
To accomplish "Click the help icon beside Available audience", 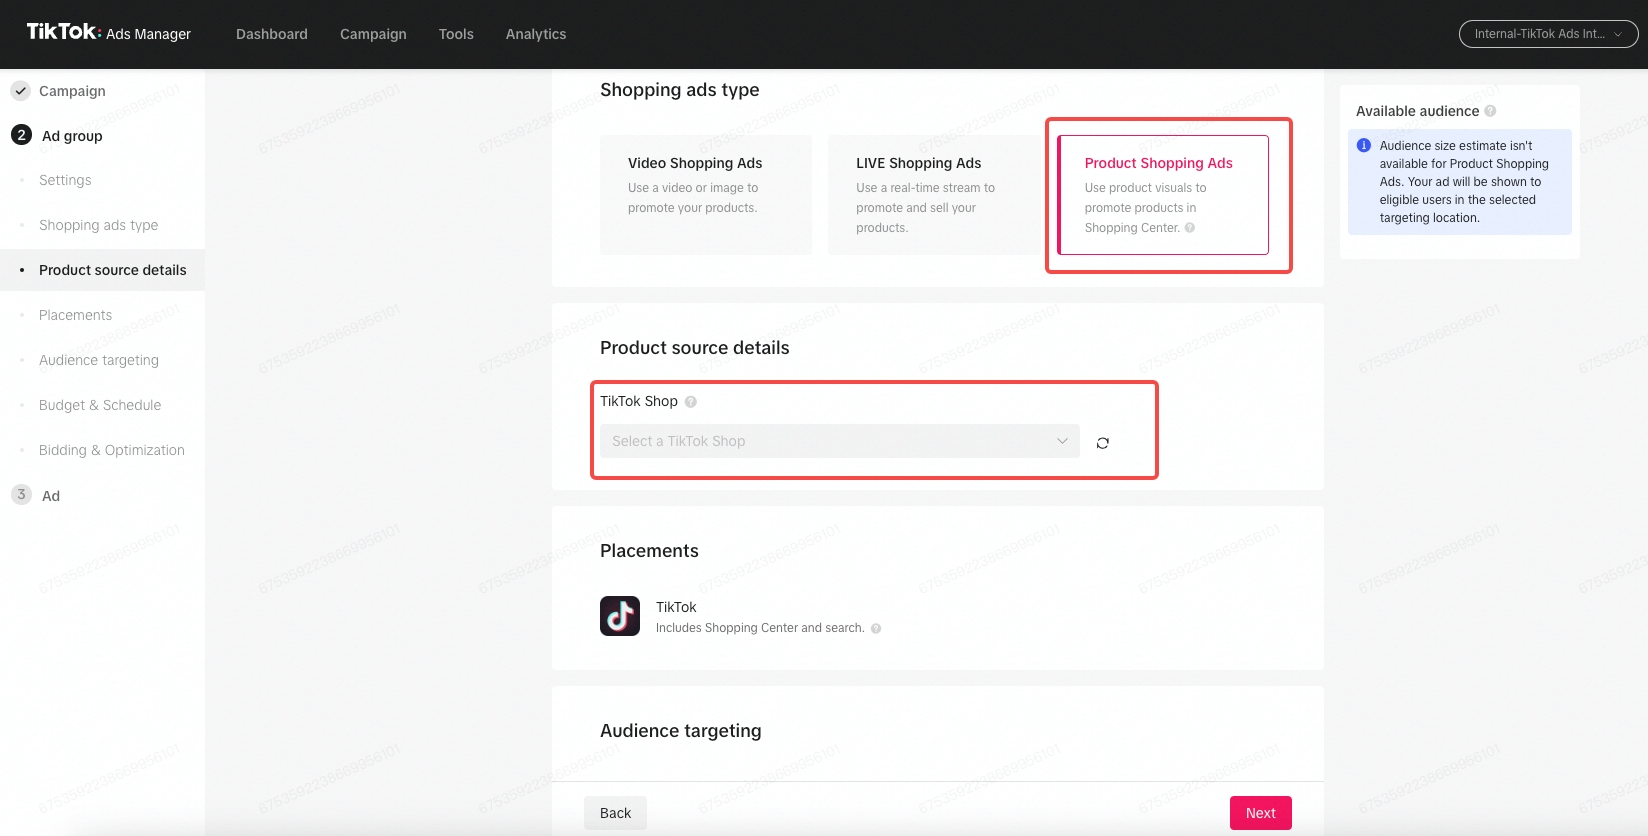I will [1490, 111].
